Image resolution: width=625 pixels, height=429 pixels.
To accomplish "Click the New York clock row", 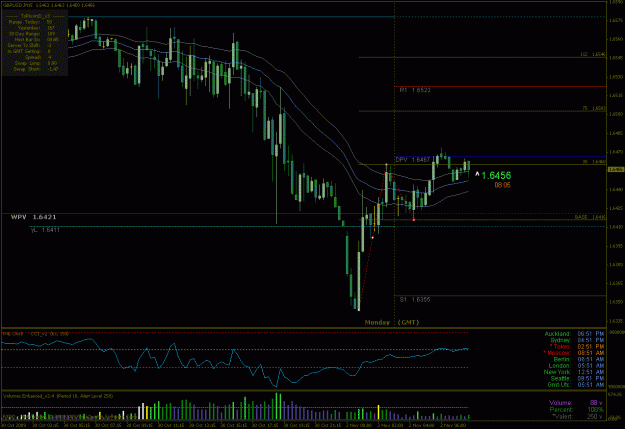I will (574, 372).
